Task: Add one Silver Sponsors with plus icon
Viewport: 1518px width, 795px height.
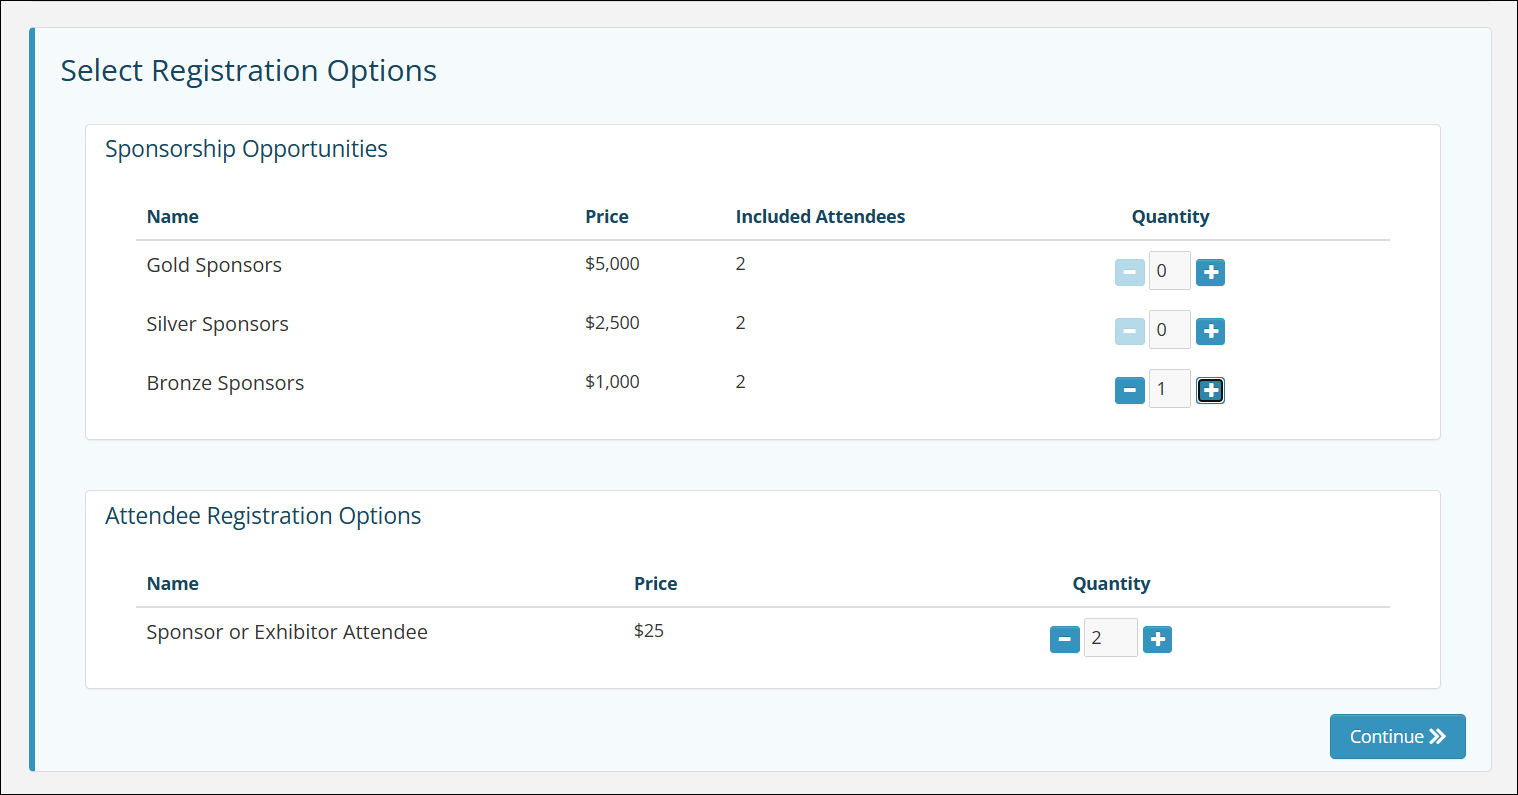Action: click(x=1210, y=331)
